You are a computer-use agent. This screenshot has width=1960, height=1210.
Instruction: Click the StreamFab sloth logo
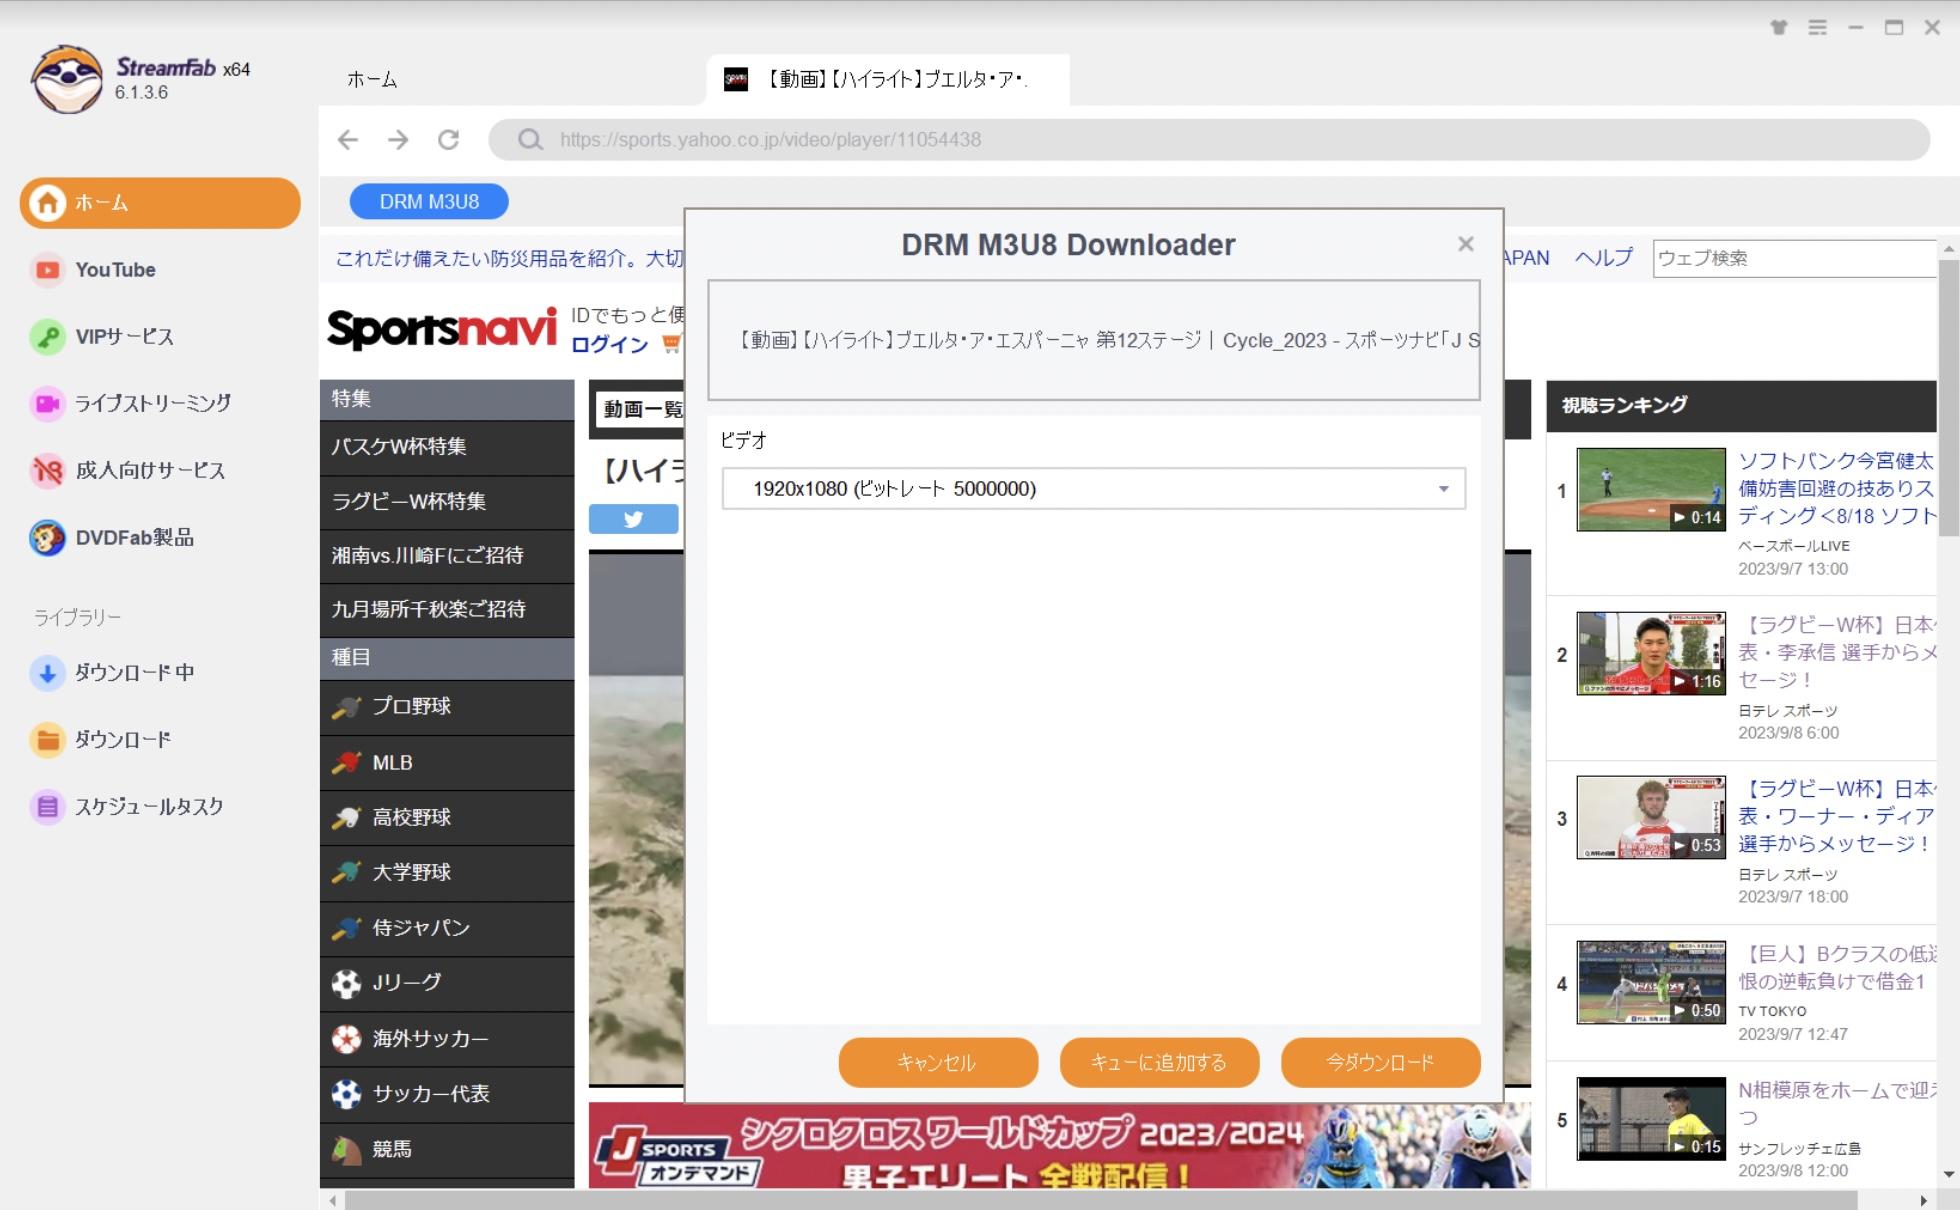point(67,79)
